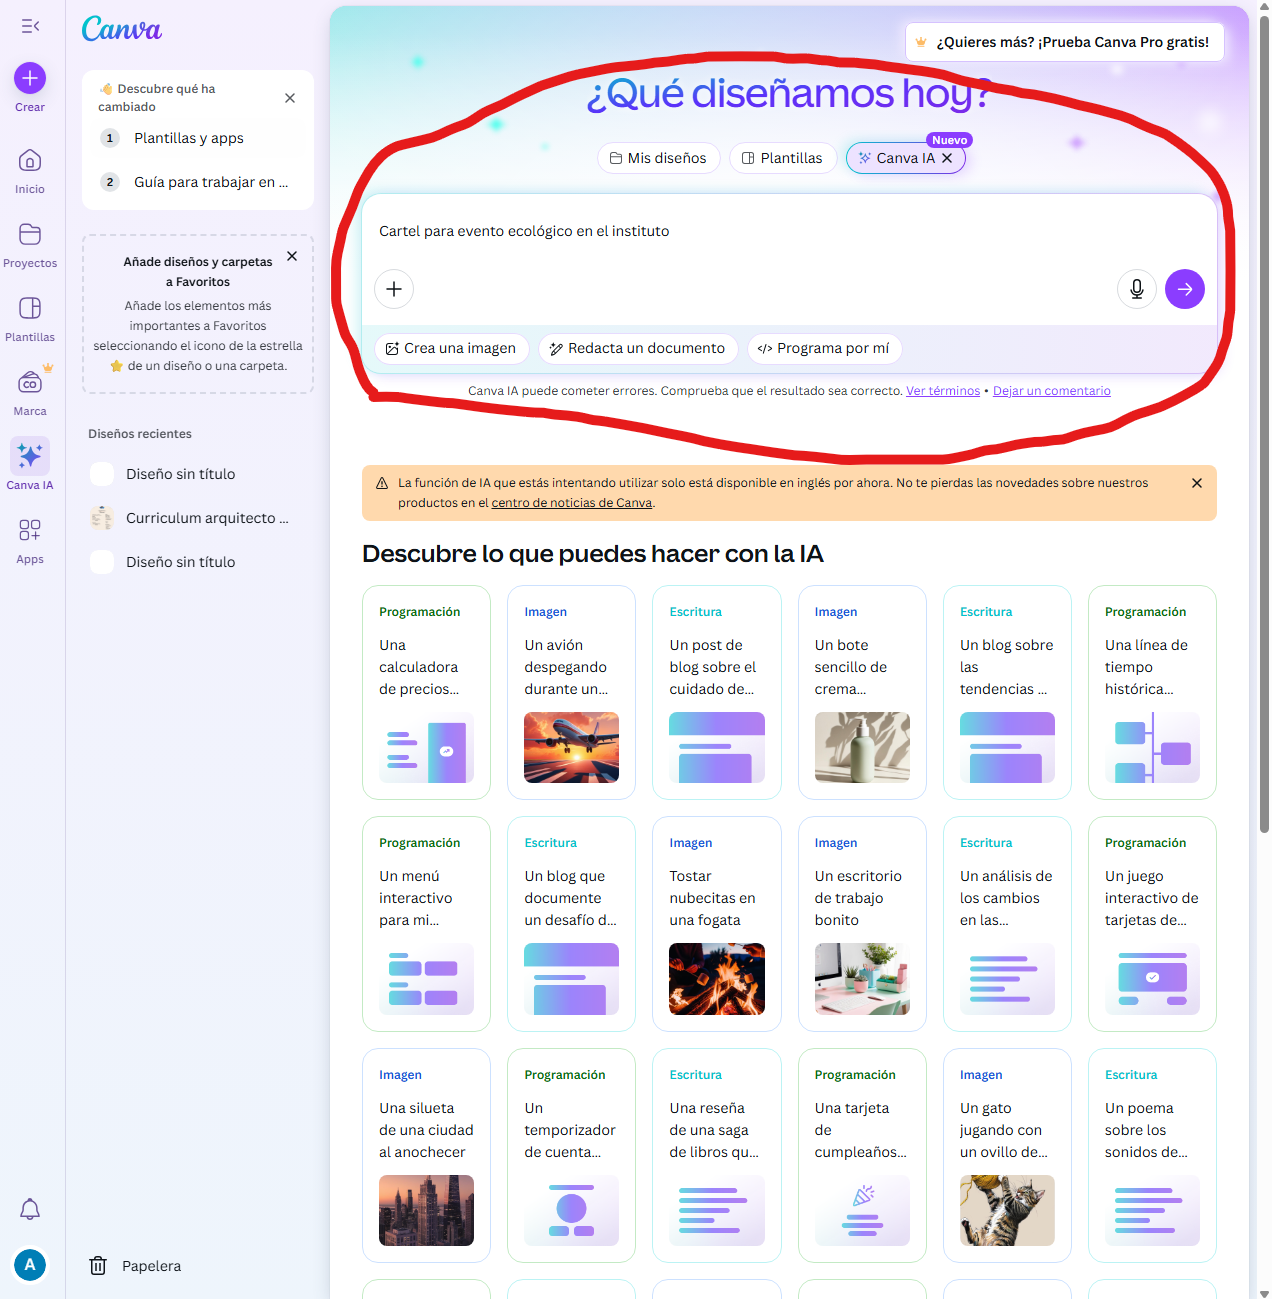Collapse the sidebar menu icon
This screenshot has width=1272, height=1299.
tap(30, 26)
